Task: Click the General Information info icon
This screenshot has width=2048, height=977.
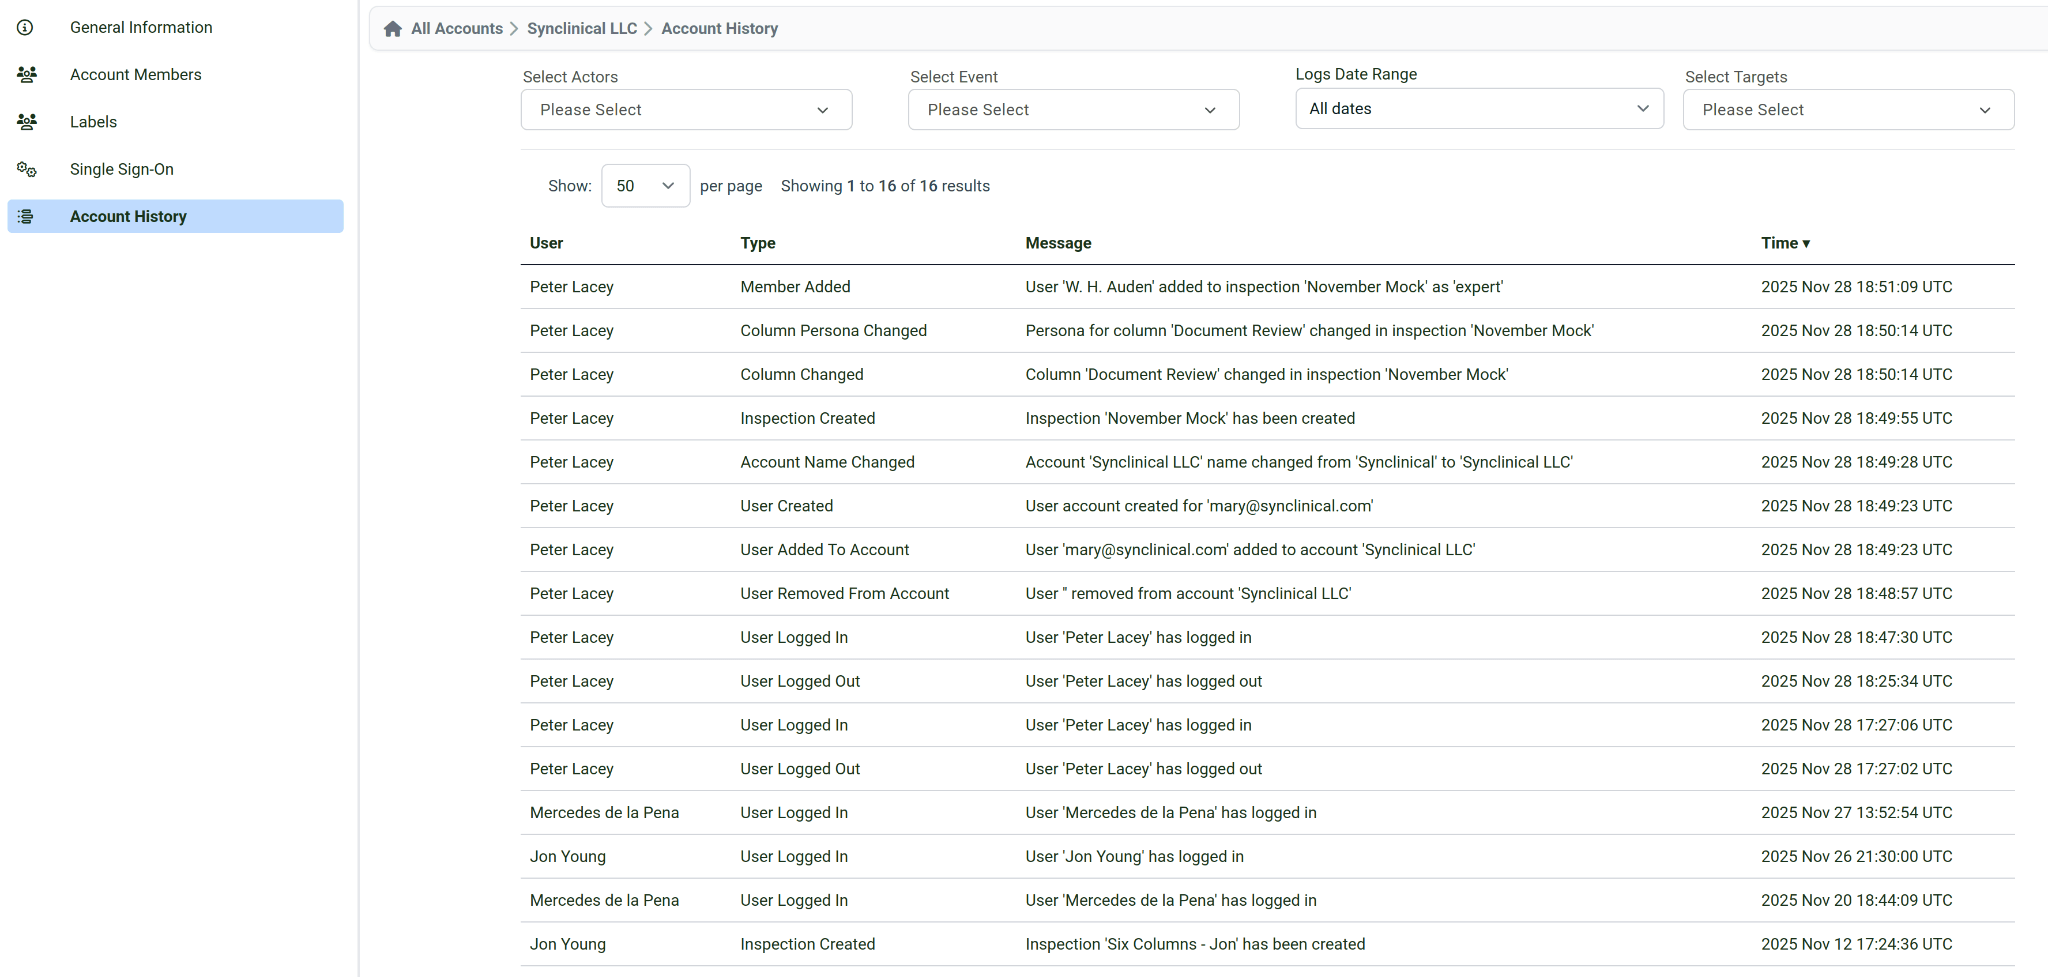Action: [26, 28]
